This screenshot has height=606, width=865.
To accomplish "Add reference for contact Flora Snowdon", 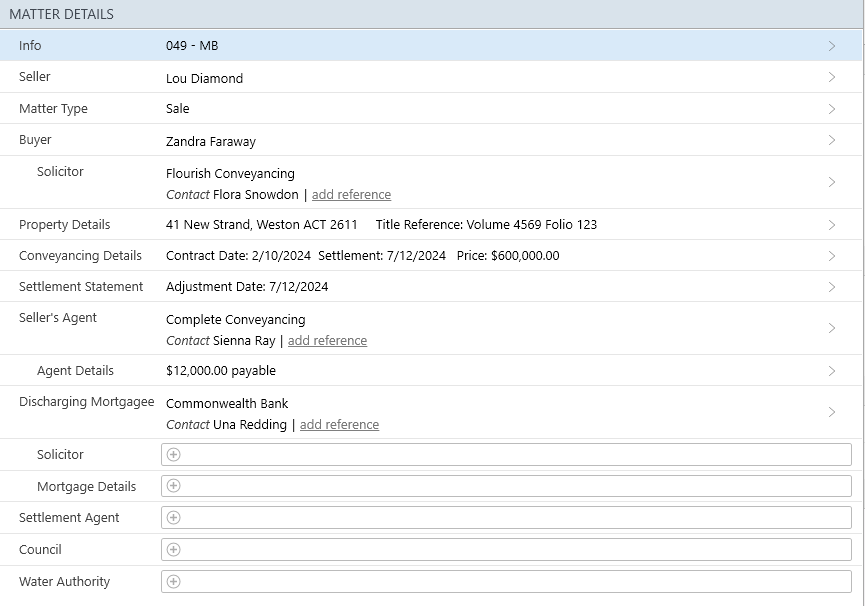I will coord(351,195).
